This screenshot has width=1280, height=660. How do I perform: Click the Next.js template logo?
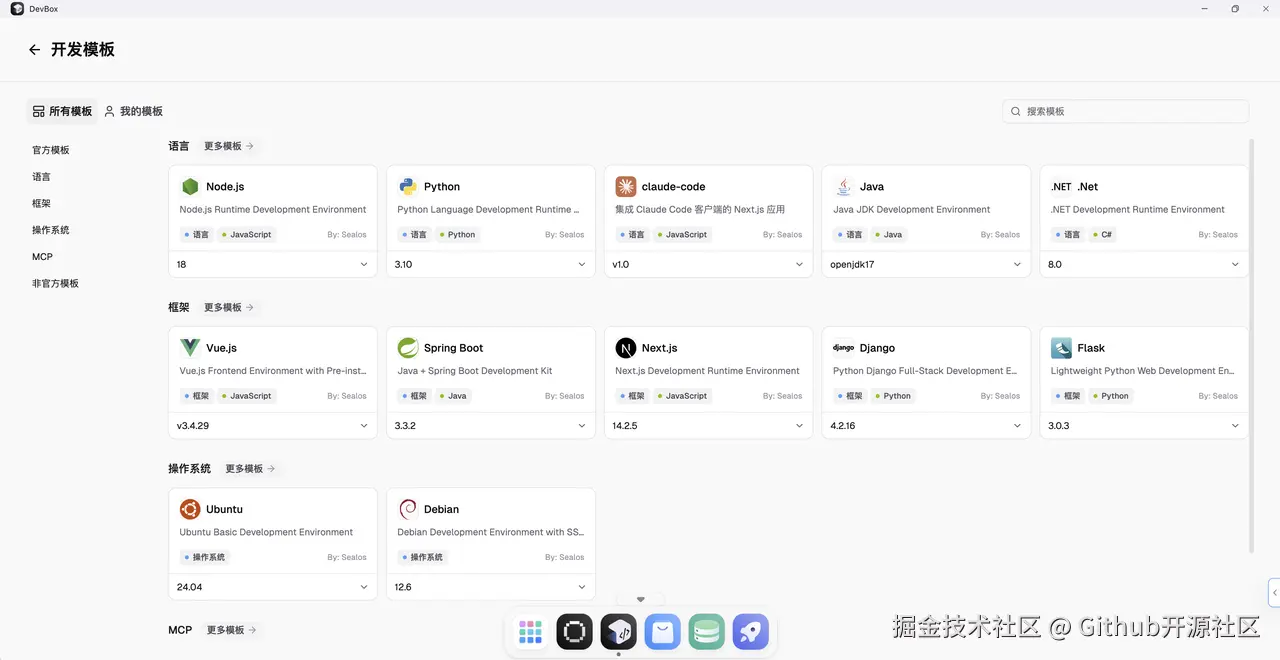(625, 348)
